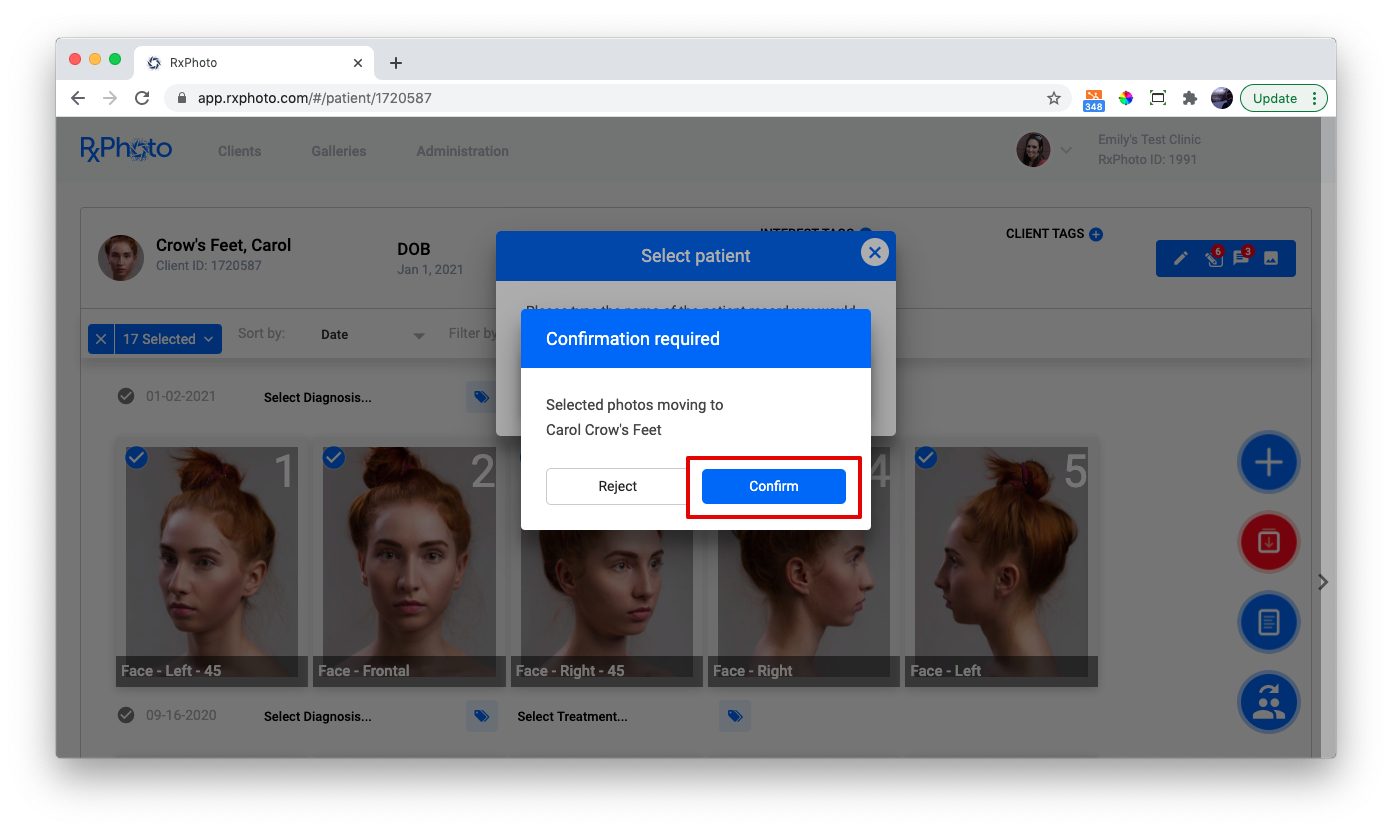Select all photos from 01-02-2021

(126, 396)
